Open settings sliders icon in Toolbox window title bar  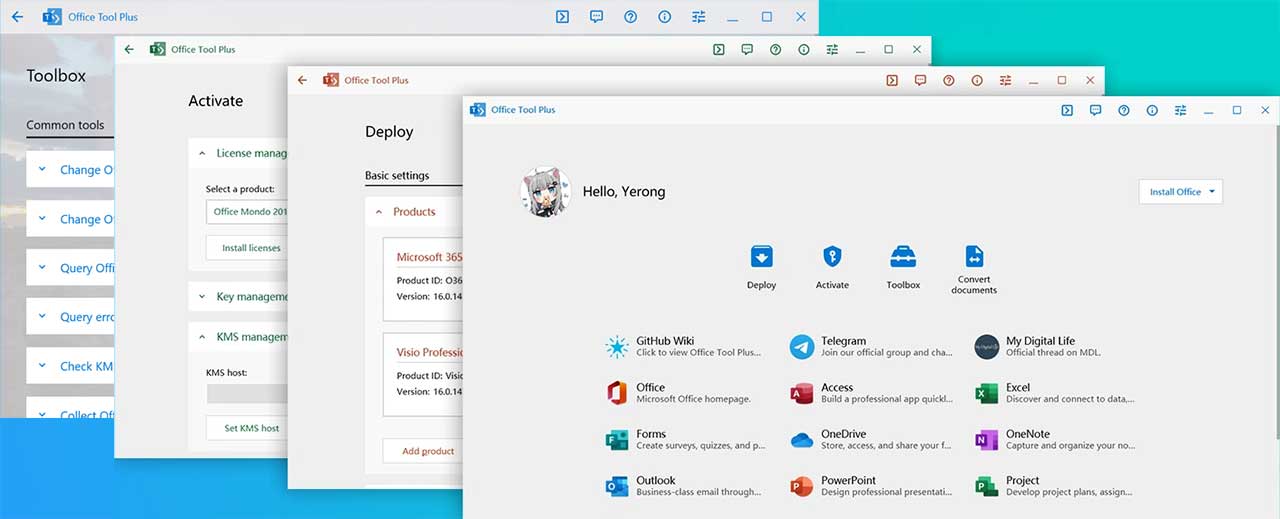698,17
